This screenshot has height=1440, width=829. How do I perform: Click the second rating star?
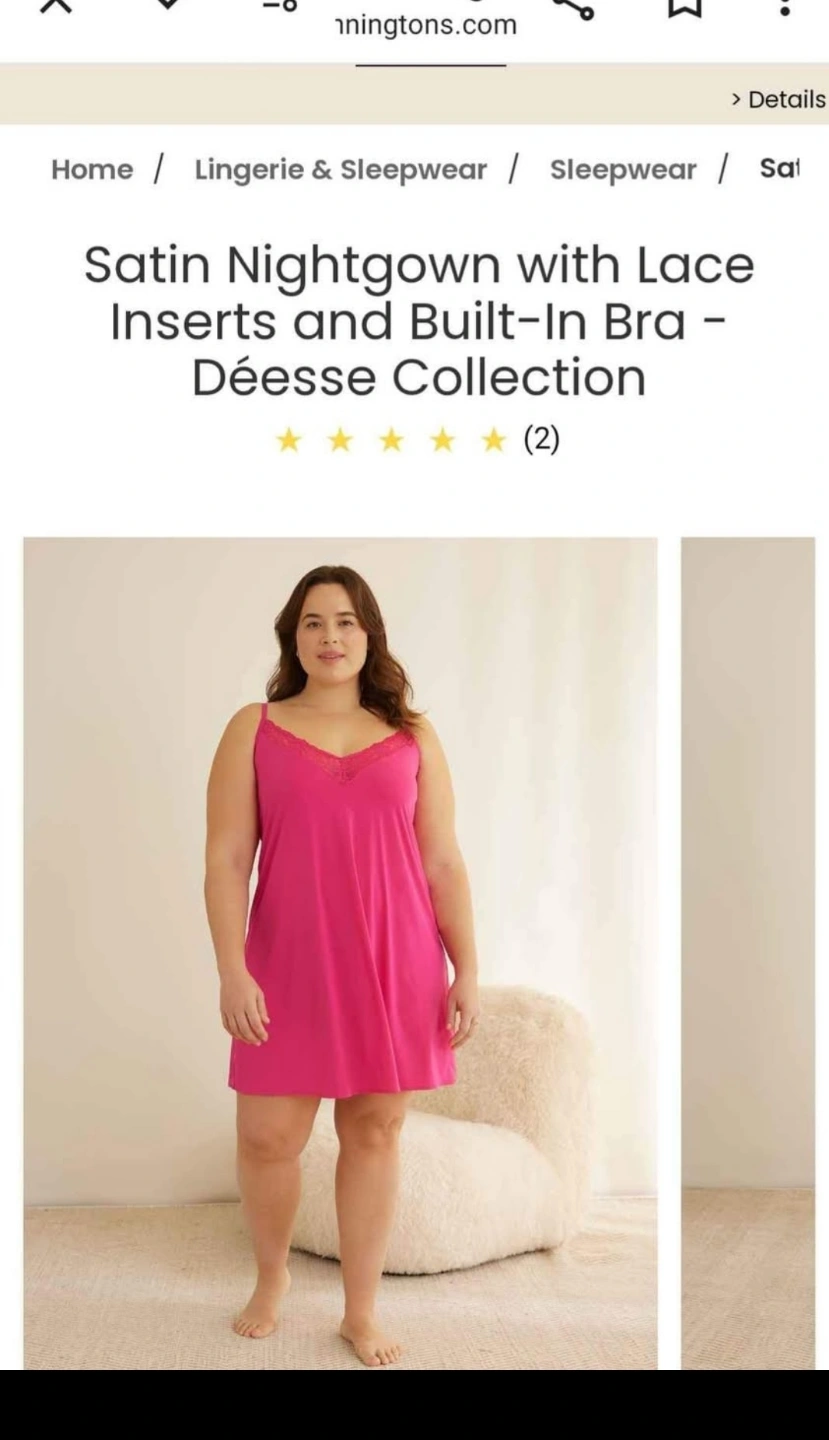(340, 439)
